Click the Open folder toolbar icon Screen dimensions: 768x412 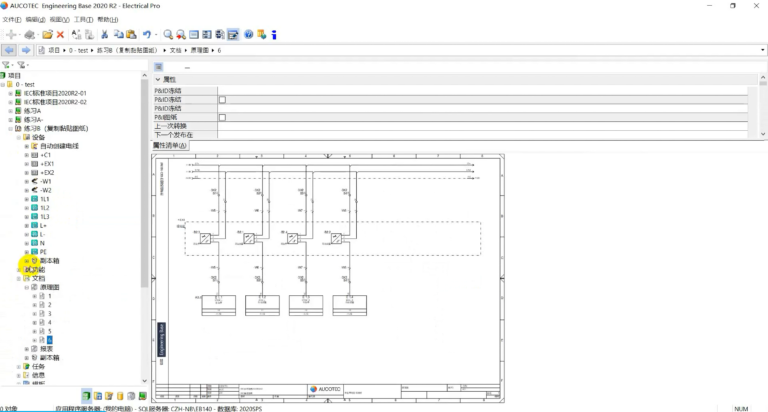[48, 35]
